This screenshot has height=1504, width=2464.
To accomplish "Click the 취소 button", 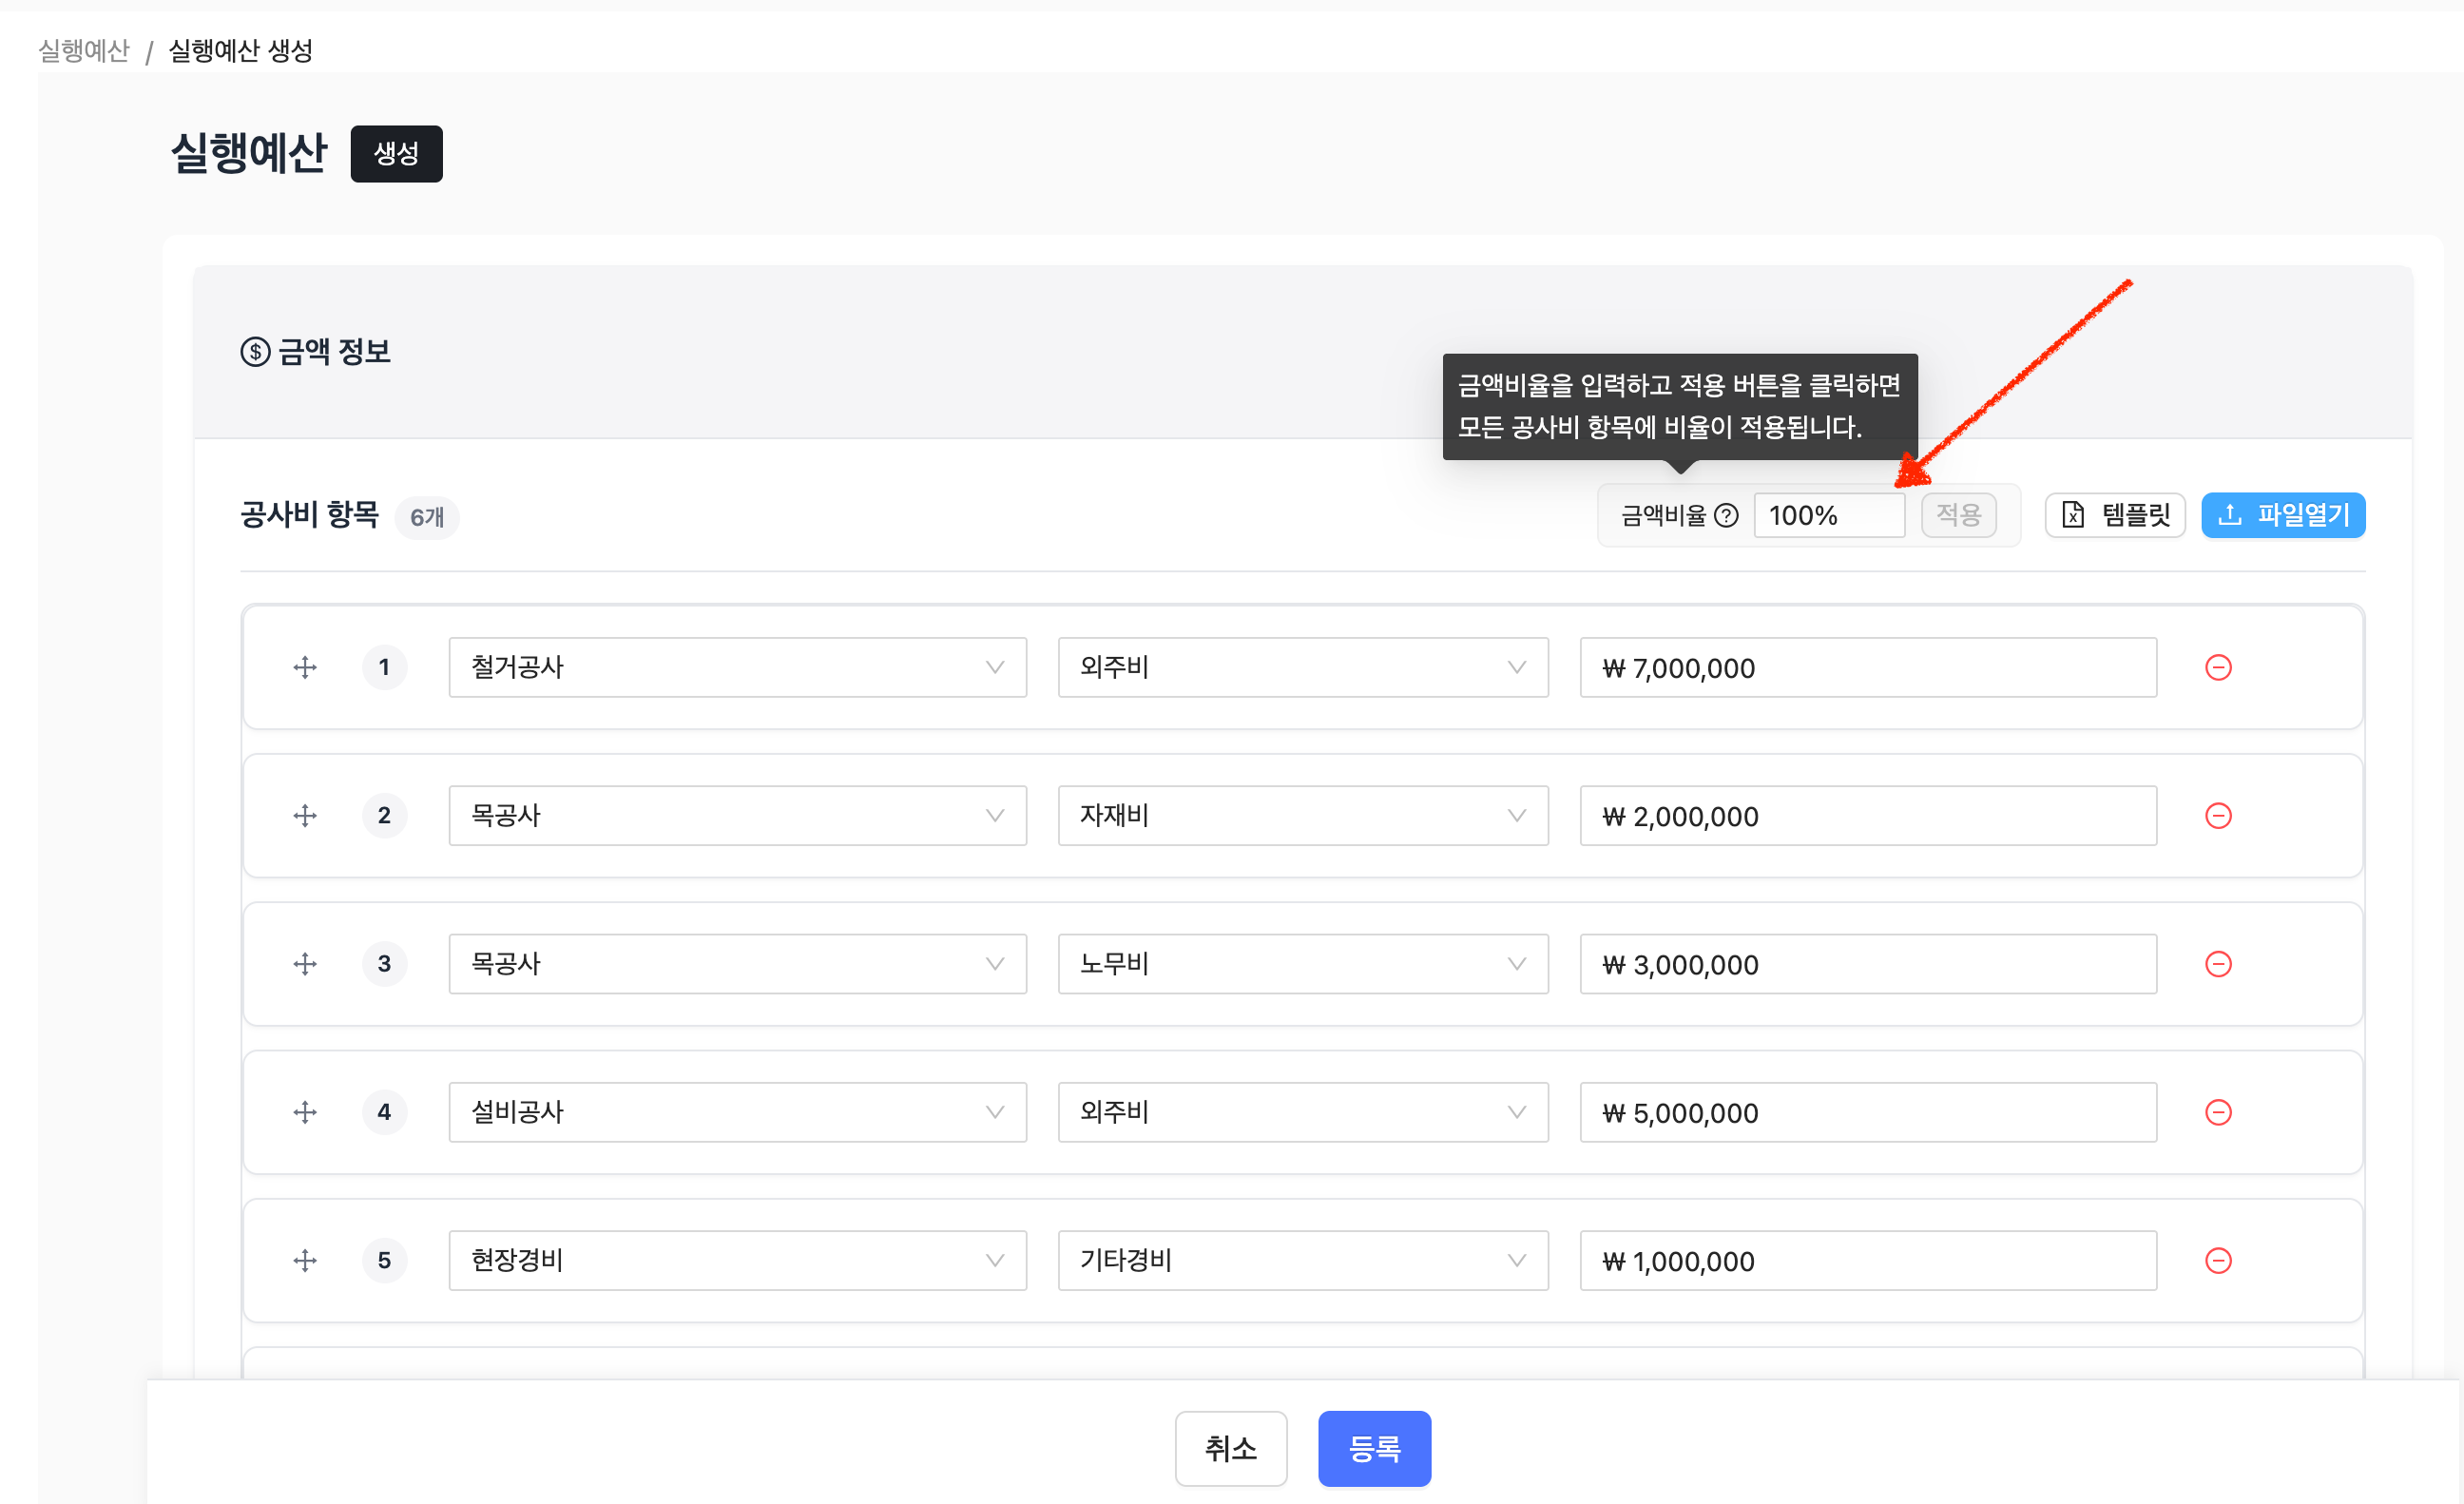I will point(1230,1448).
